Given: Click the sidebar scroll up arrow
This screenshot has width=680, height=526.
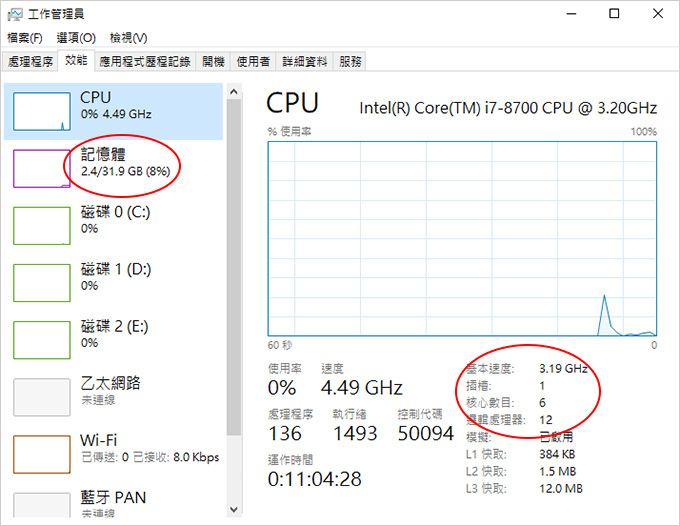Looking at the screenshot, I should click(234, 91).
